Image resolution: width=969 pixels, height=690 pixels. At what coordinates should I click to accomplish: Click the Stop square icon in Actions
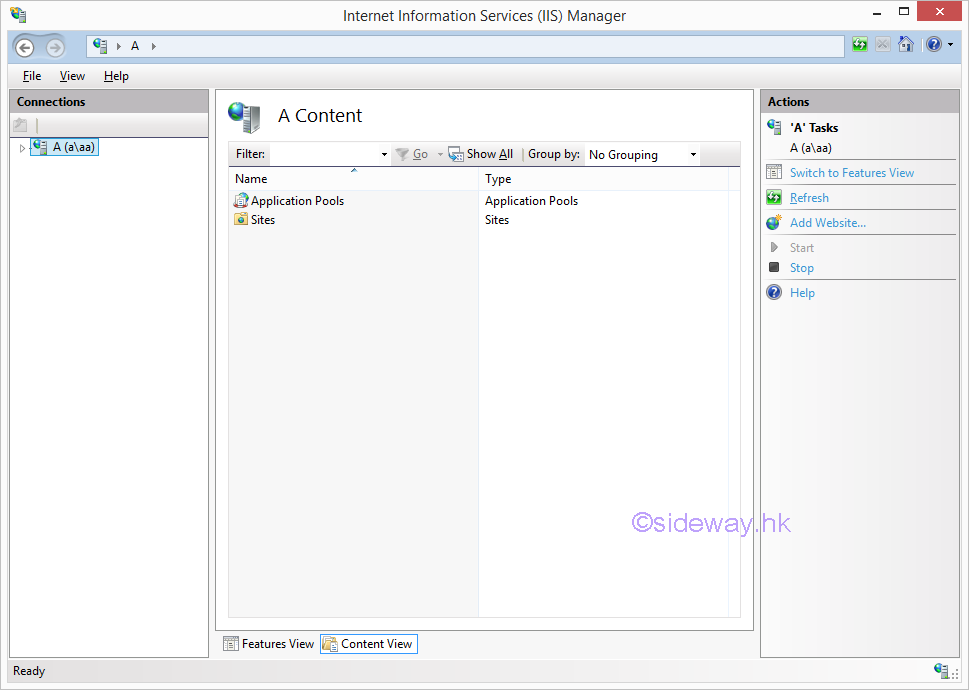[x=774, y=268]
